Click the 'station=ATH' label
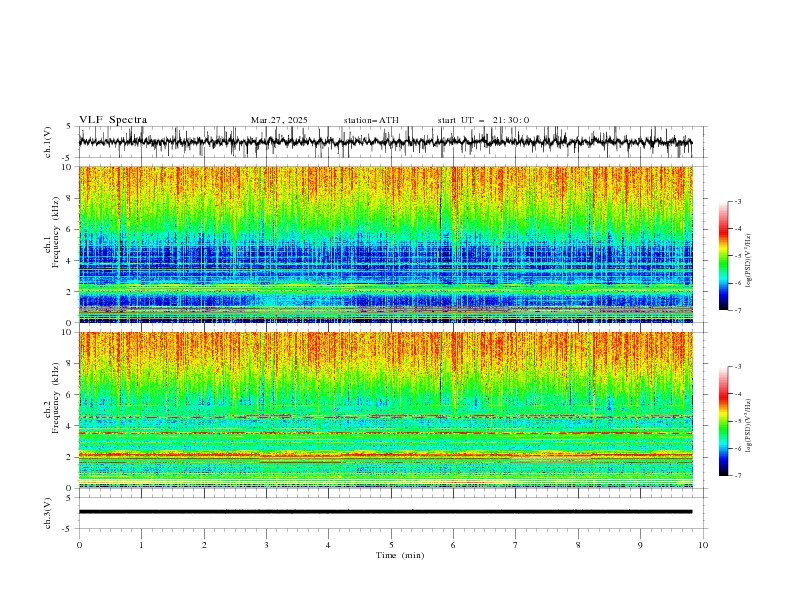792x612 pixels. 371,120
